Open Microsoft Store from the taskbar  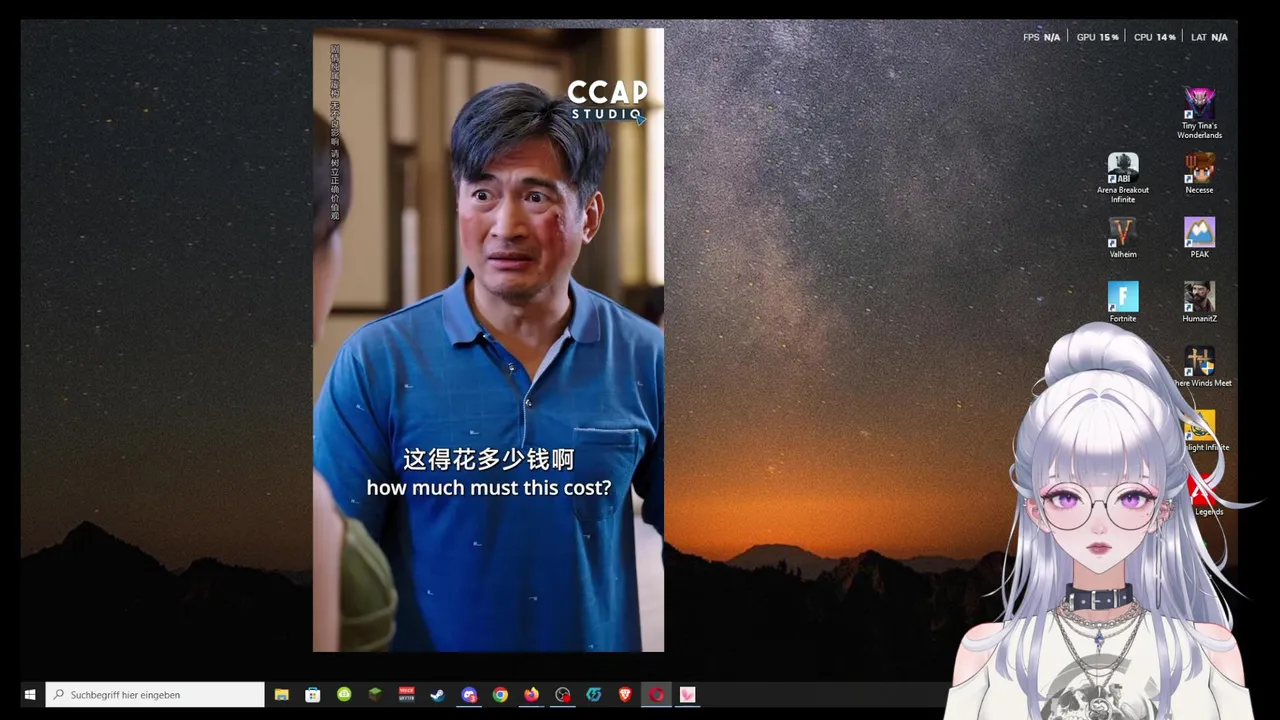pos(313,694)
